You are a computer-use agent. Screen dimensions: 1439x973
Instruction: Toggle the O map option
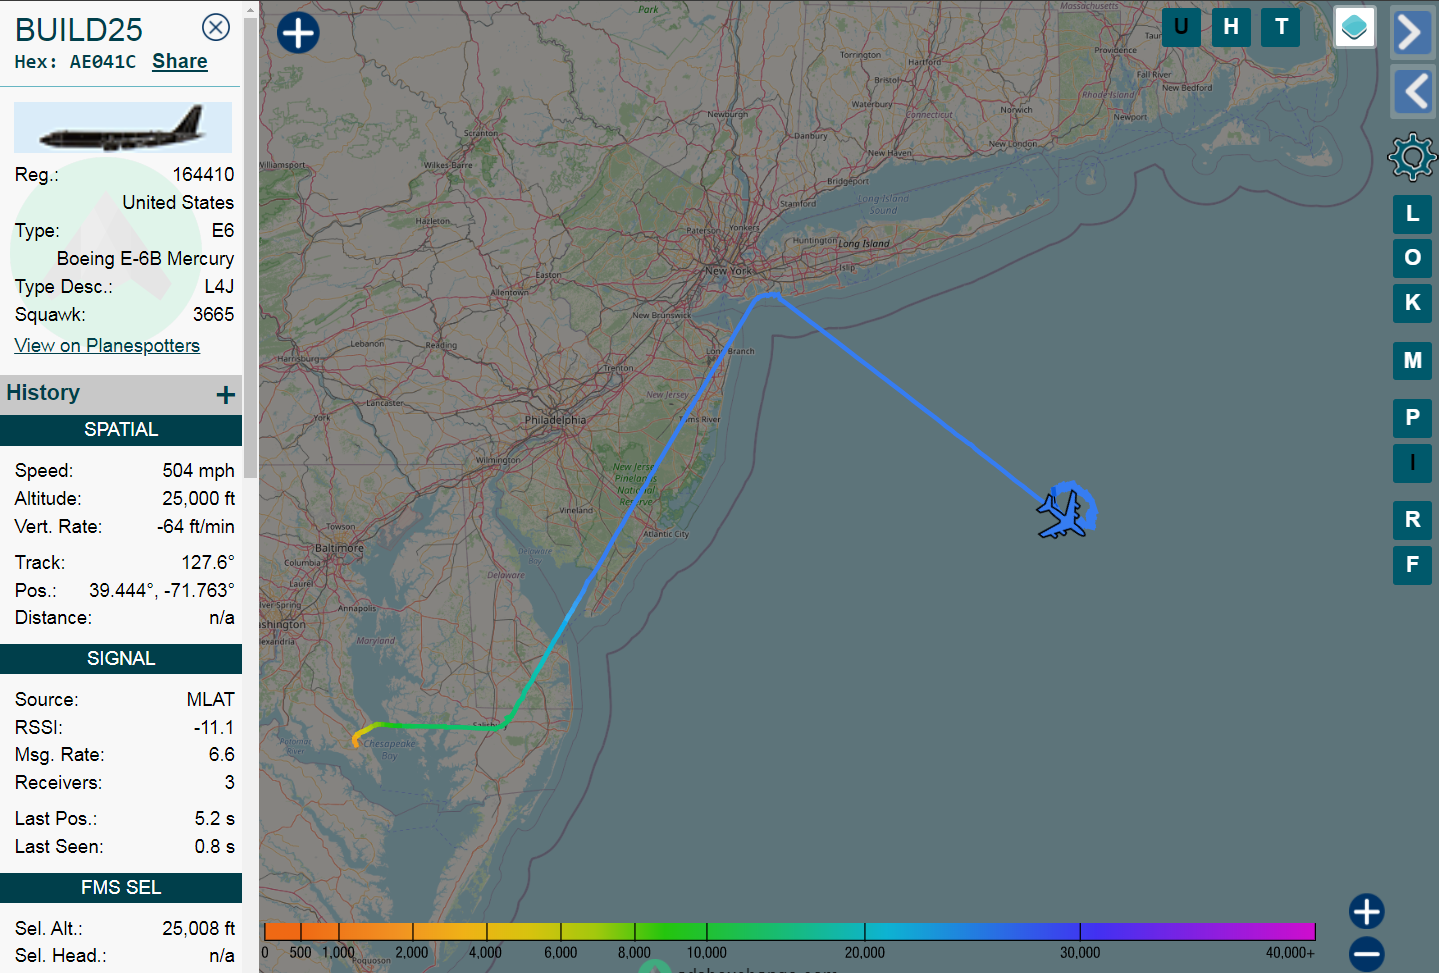[x=1412, y=258]
